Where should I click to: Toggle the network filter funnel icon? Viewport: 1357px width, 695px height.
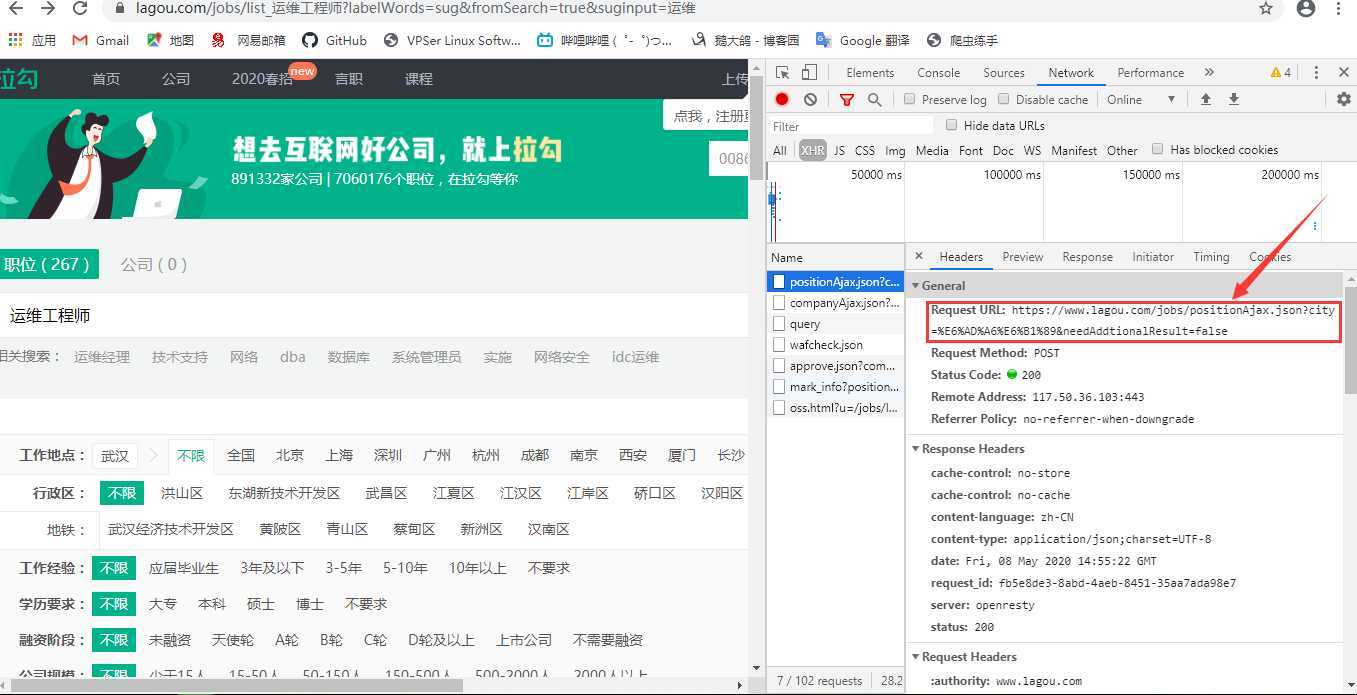(847, 99)
